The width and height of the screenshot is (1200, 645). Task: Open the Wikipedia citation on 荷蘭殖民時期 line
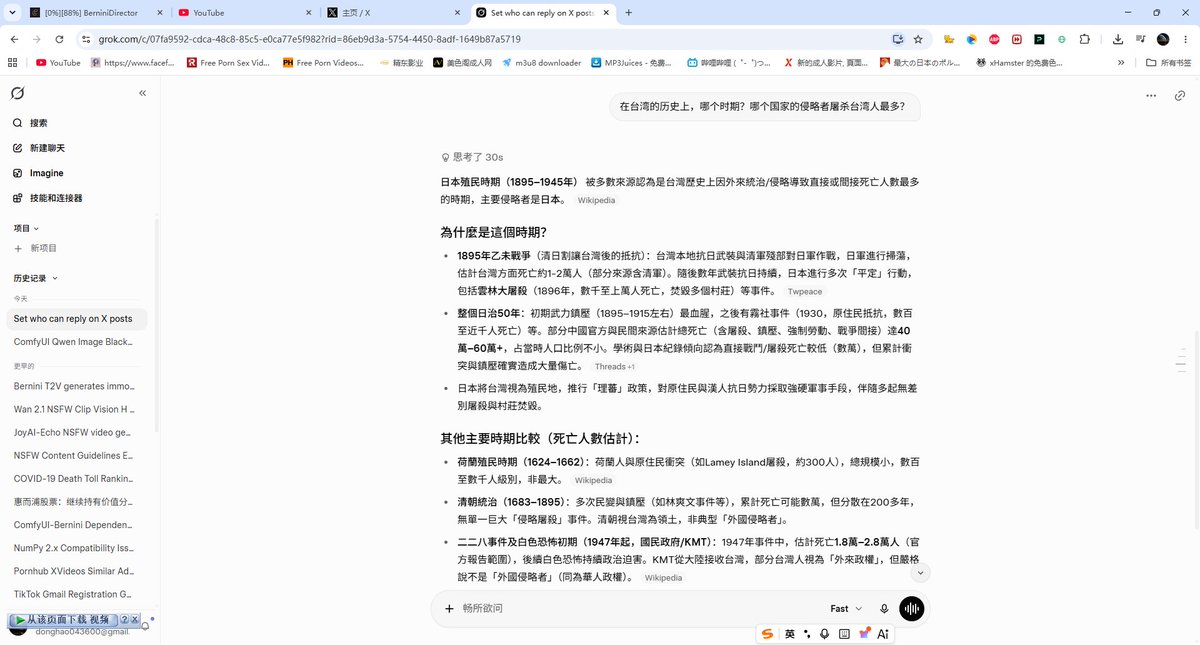[x=593, y=480]
